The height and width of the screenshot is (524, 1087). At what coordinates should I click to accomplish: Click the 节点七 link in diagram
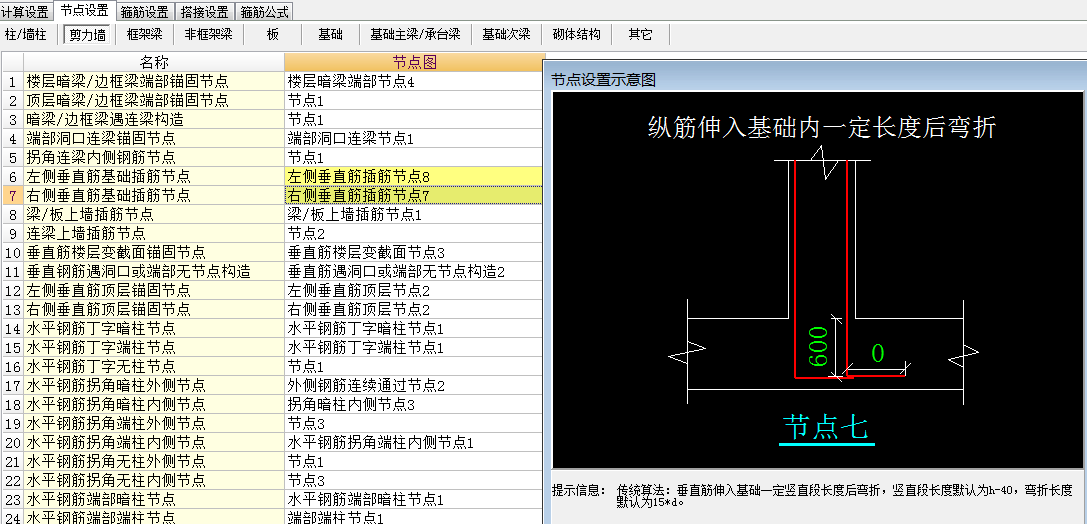click(826, 427)
